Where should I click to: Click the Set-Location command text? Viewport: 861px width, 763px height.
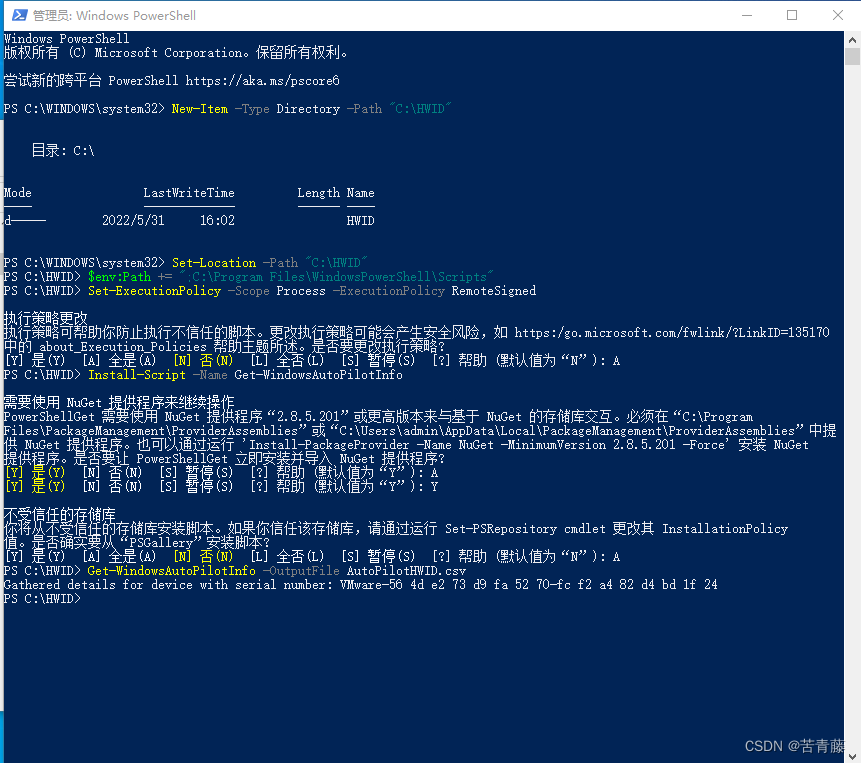(x=214, y=262)
